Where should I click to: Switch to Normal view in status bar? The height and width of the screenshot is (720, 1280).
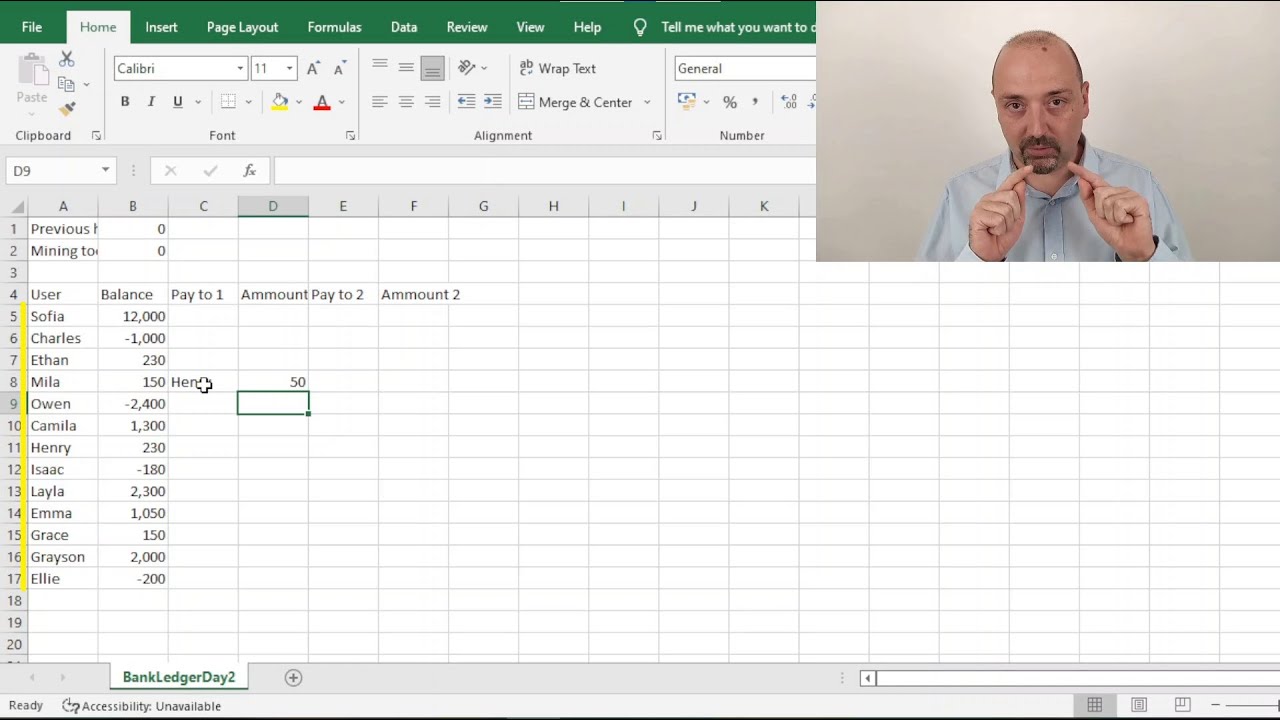click(1095, 706)
